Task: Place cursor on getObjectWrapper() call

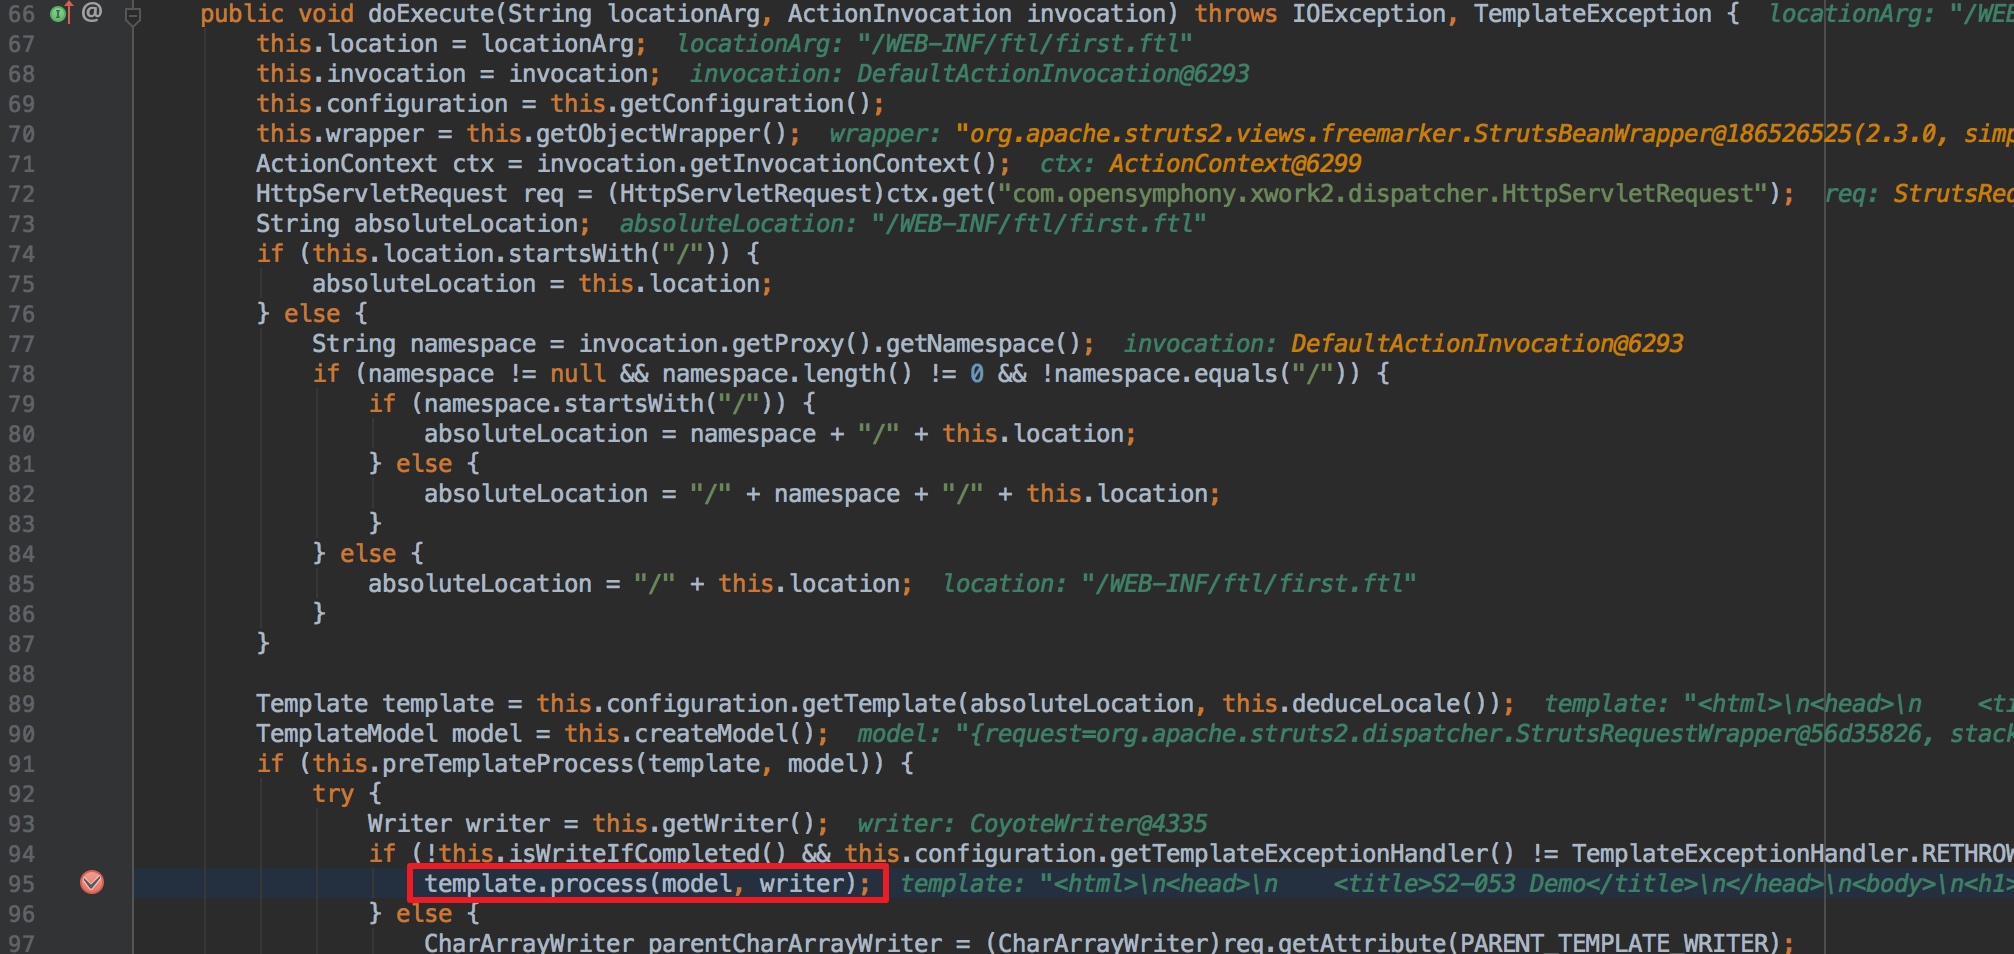Action: (x=661, y=134)
